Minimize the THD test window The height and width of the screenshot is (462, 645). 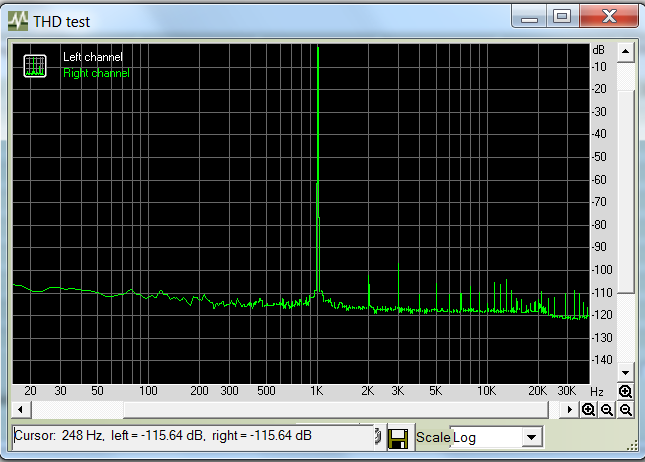(529, 16)
